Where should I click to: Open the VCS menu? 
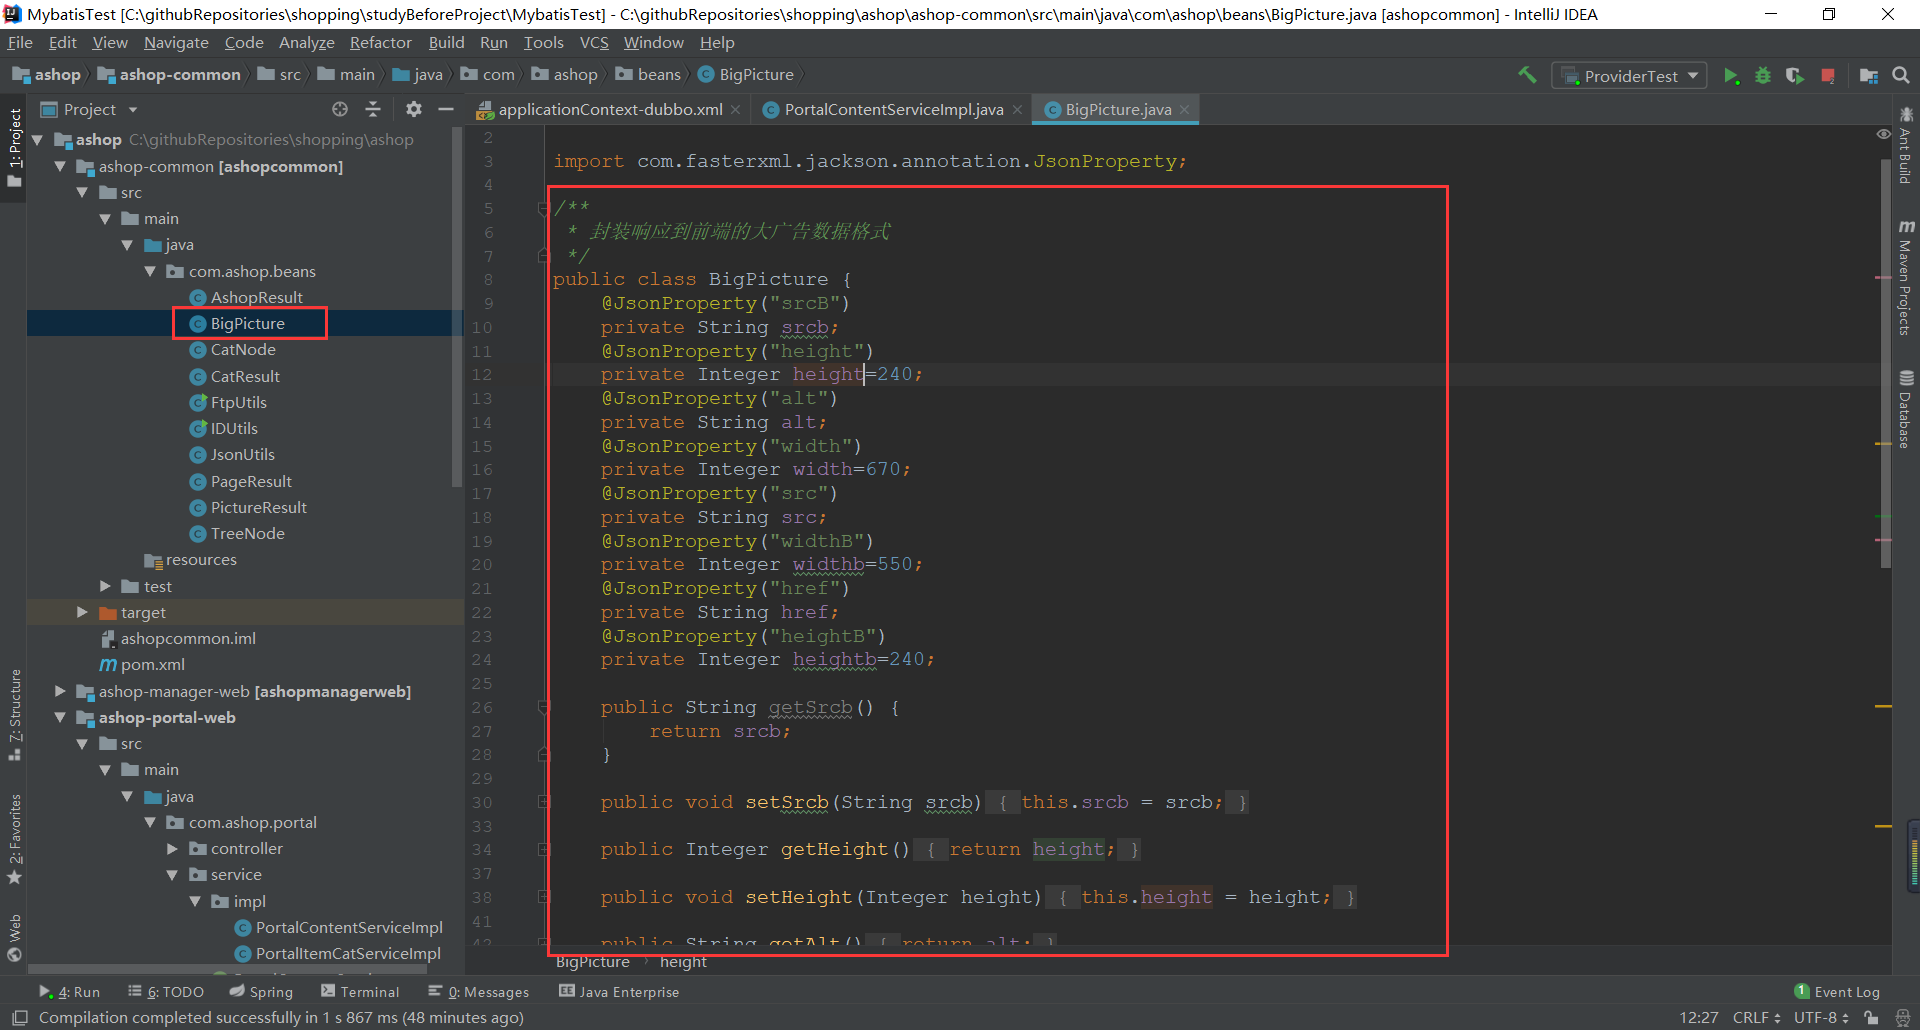(x=594, y=42)
